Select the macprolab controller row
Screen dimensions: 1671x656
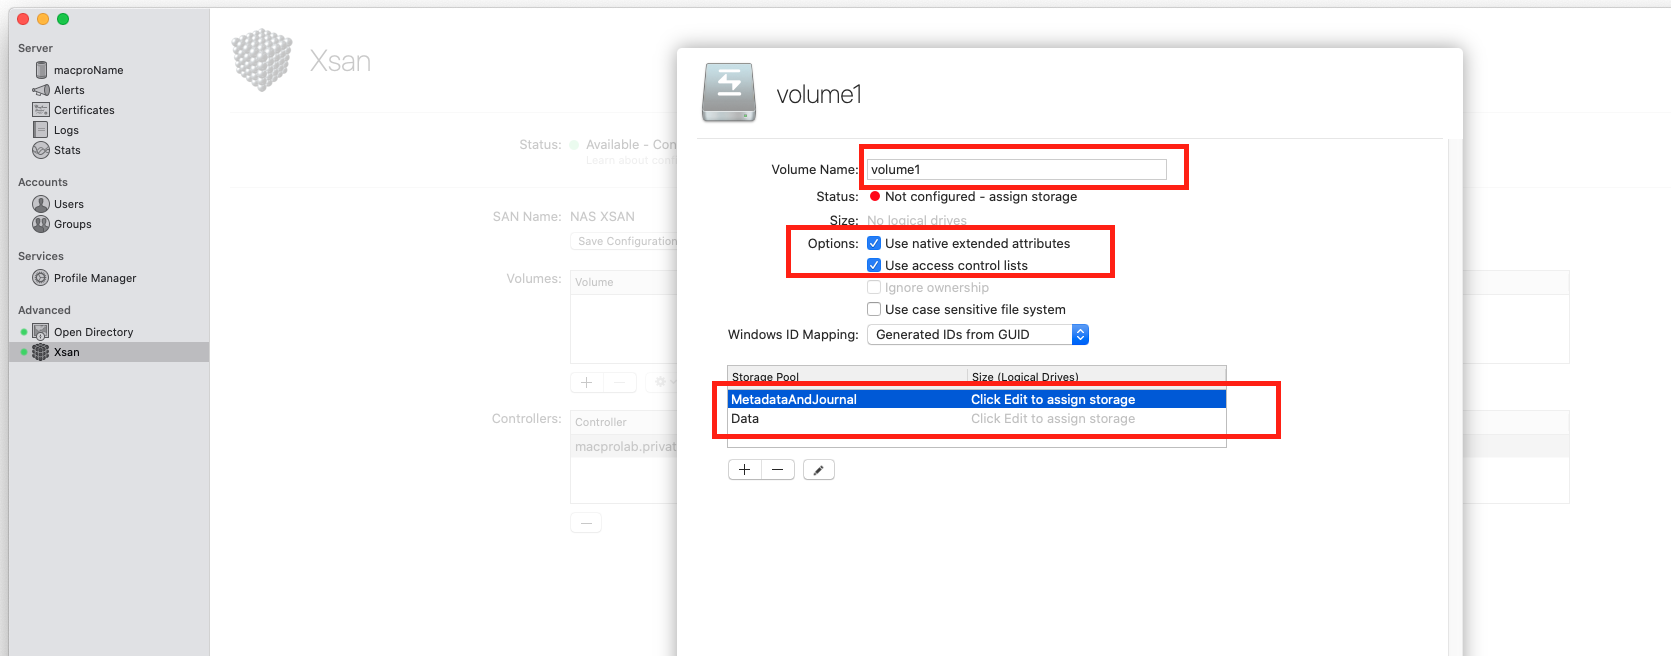624,446
